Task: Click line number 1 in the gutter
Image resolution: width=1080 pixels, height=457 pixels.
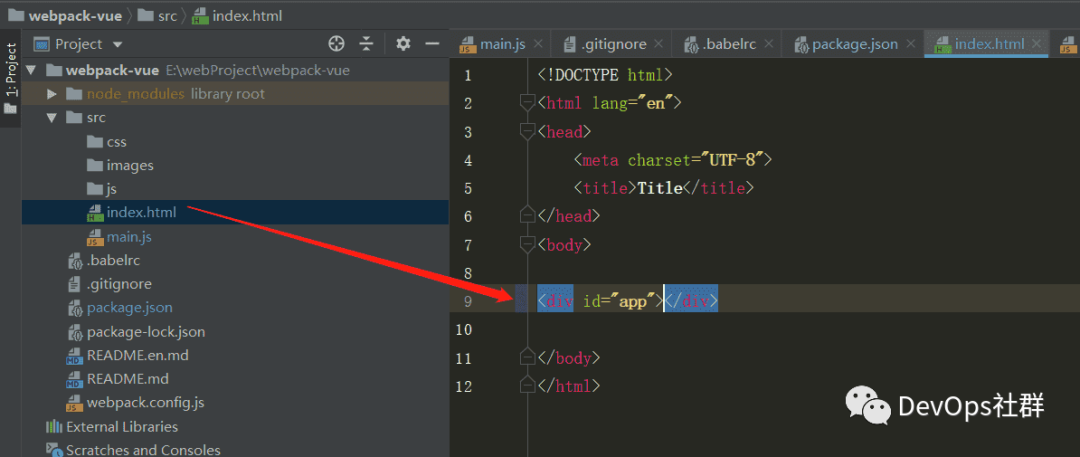Action: 468,75
